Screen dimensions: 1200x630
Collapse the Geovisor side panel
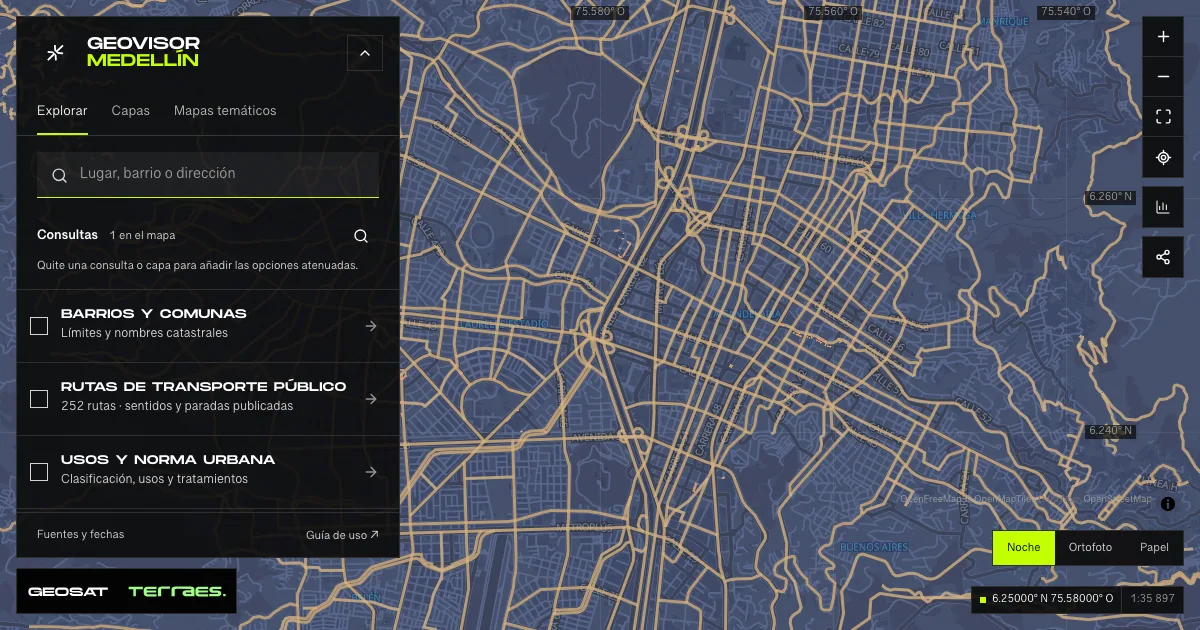(364, 53)
